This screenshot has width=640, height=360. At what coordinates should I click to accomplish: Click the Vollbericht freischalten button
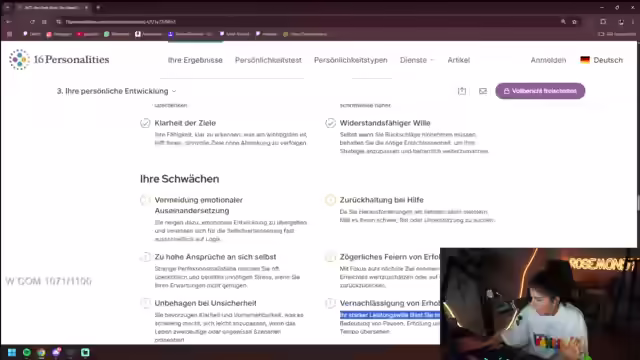click(540, 91)
